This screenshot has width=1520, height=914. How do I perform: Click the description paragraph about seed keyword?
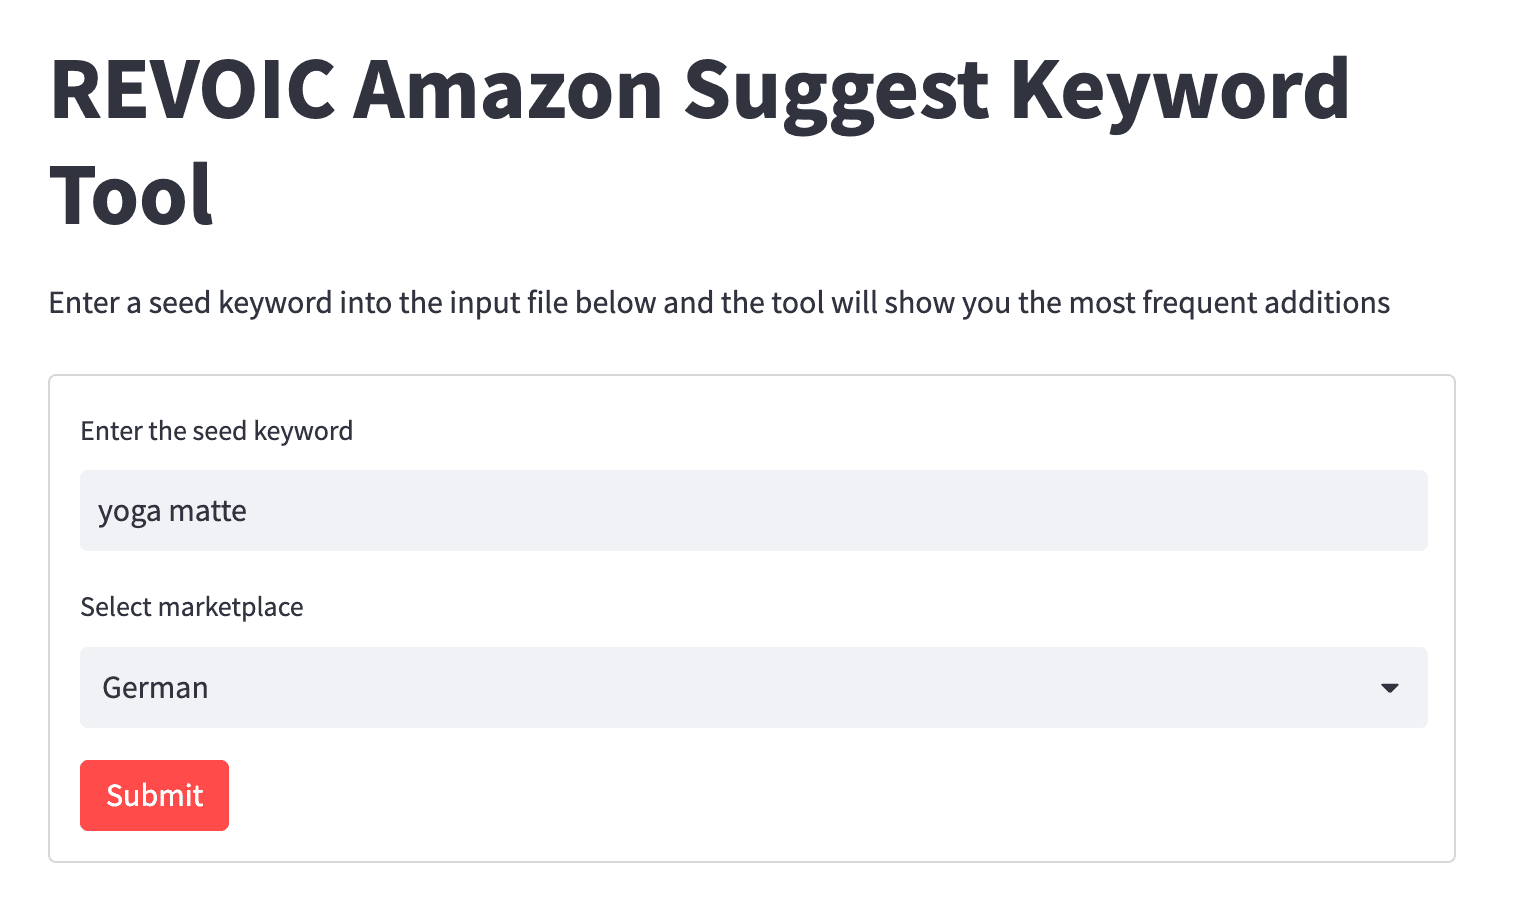pyautogui.click(x=719, y=303)
